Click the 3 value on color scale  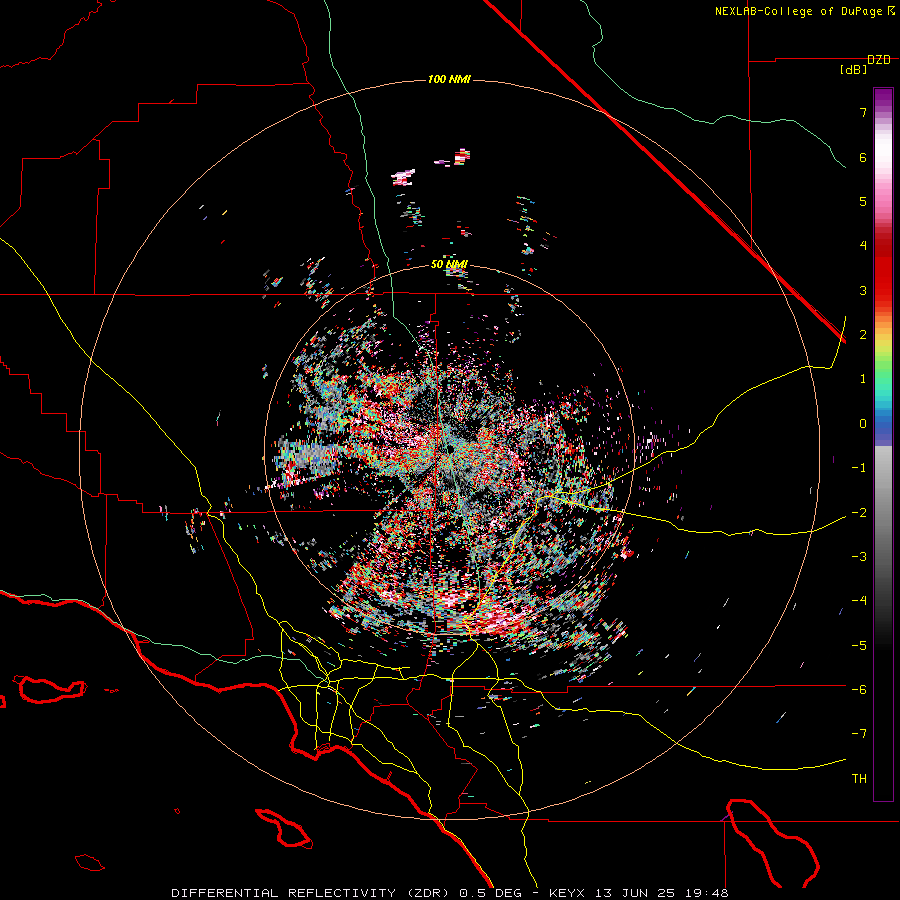pos(863,290)
